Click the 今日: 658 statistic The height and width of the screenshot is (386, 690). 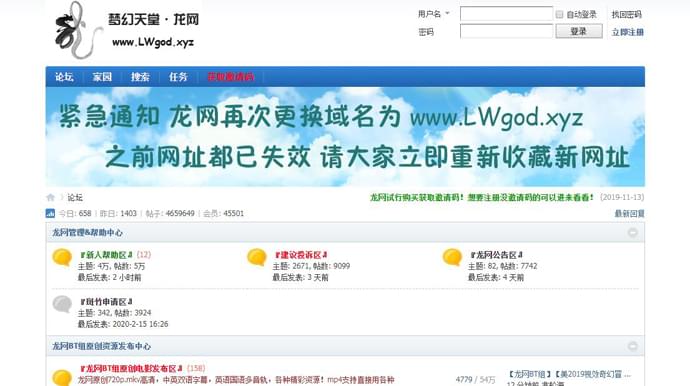pyautogui.click(x=75, y=213)
